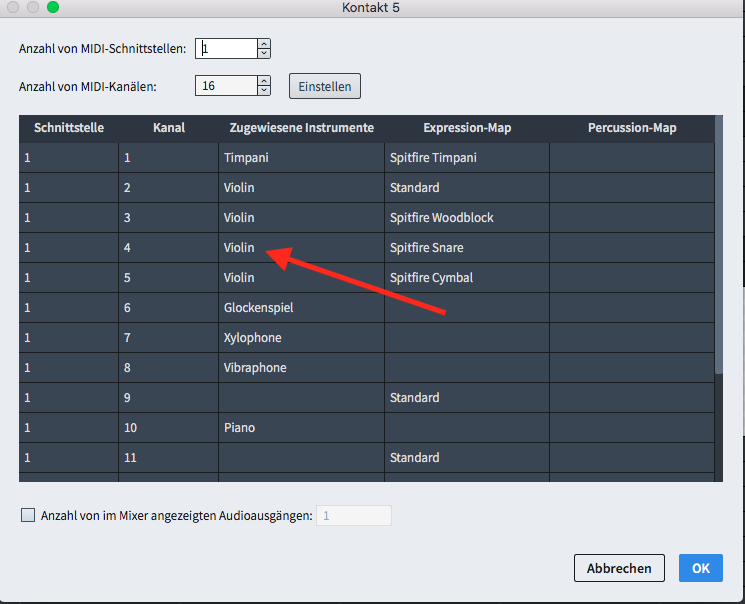Enable the Mixer Audioausgängen checkbox
The image size is (745, 604).
point(28,515)
